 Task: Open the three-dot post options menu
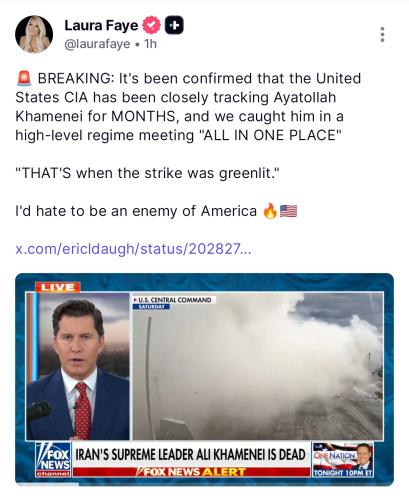(x=382, y=34)
